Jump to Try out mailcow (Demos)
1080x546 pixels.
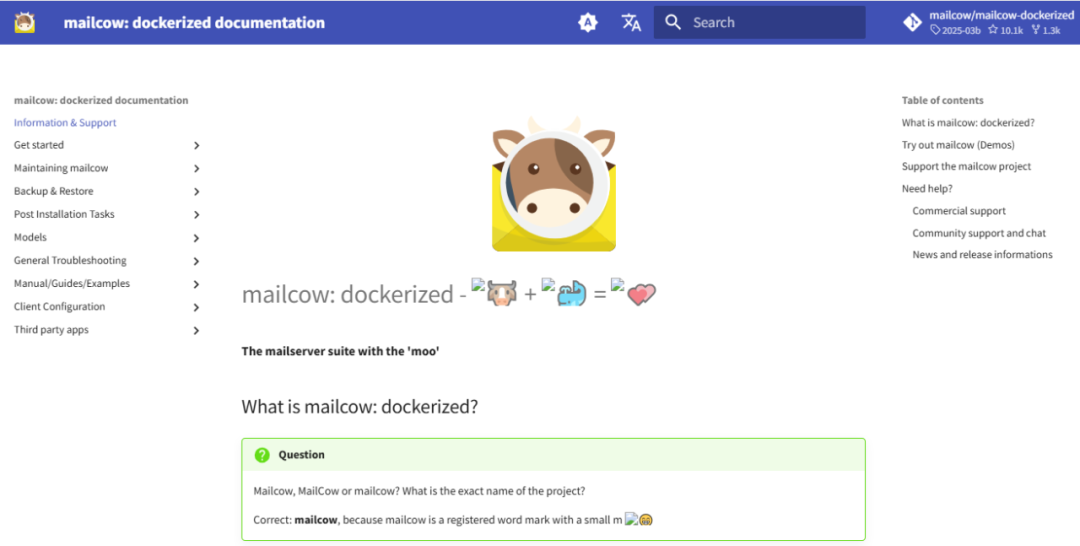(958, 145)
